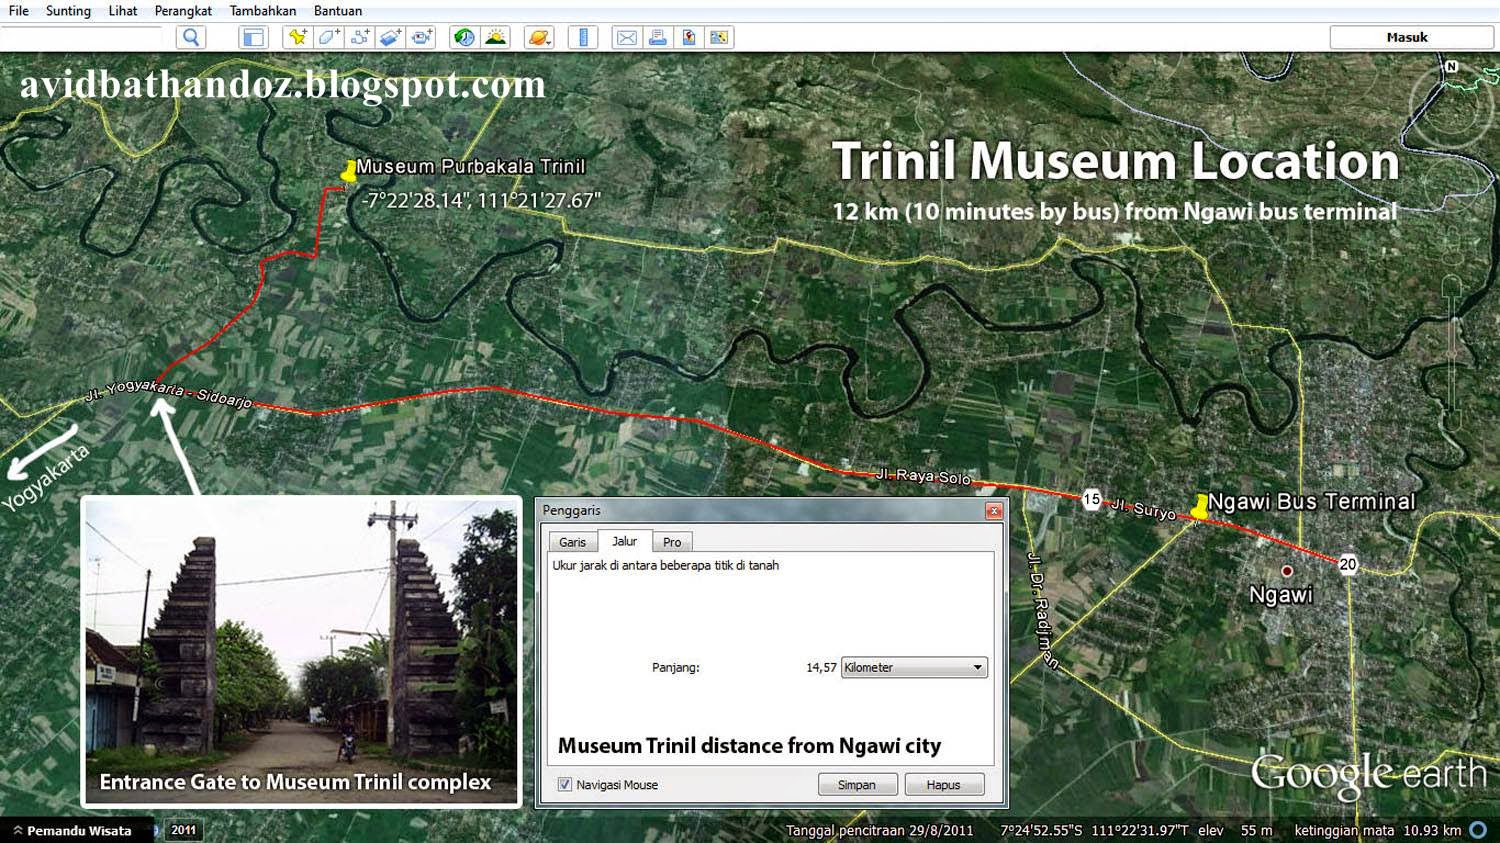Click the 2011 marker on the time slider

[183, 830]
